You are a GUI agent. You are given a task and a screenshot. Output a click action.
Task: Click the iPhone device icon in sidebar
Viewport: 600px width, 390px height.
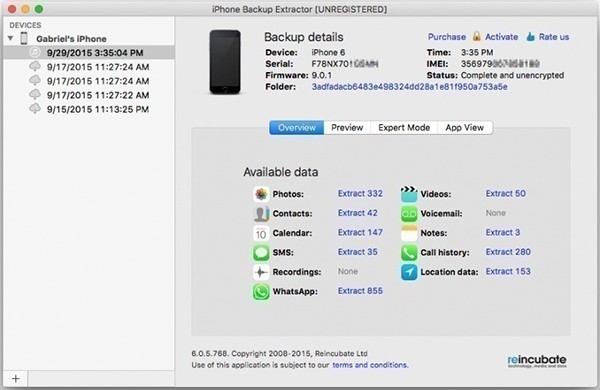24,38
